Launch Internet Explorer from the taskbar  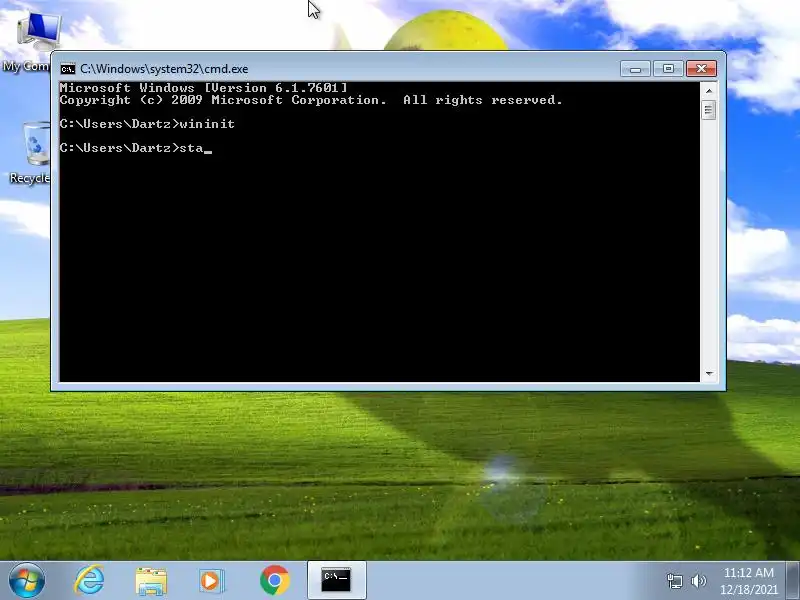tap(89, 581)
